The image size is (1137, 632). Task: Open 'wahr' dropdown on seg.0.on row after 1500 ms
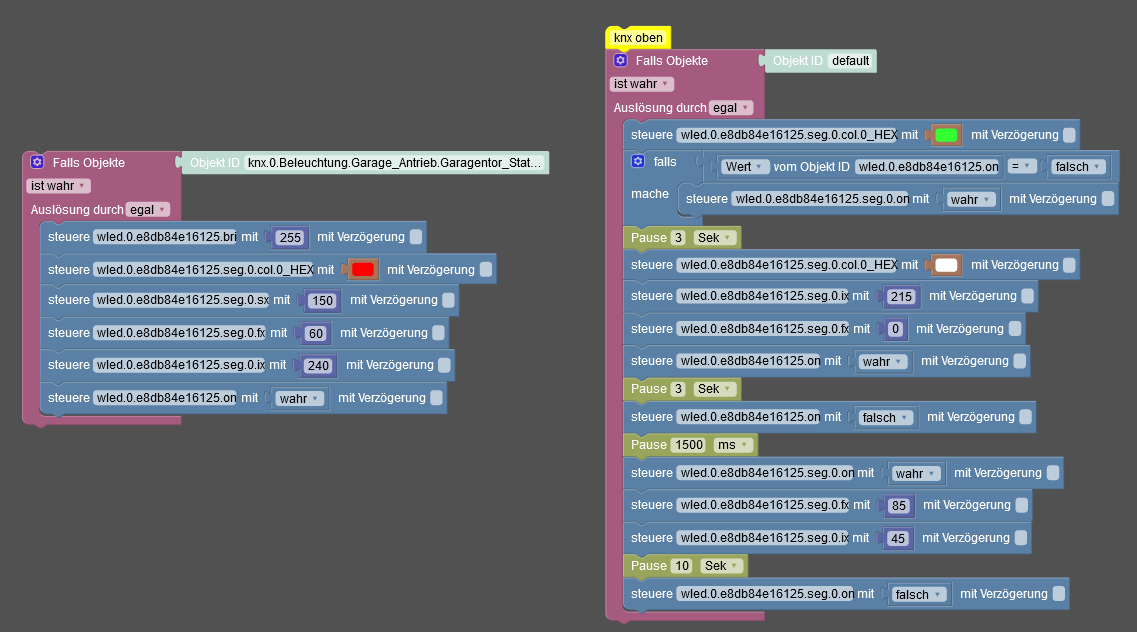915,473
